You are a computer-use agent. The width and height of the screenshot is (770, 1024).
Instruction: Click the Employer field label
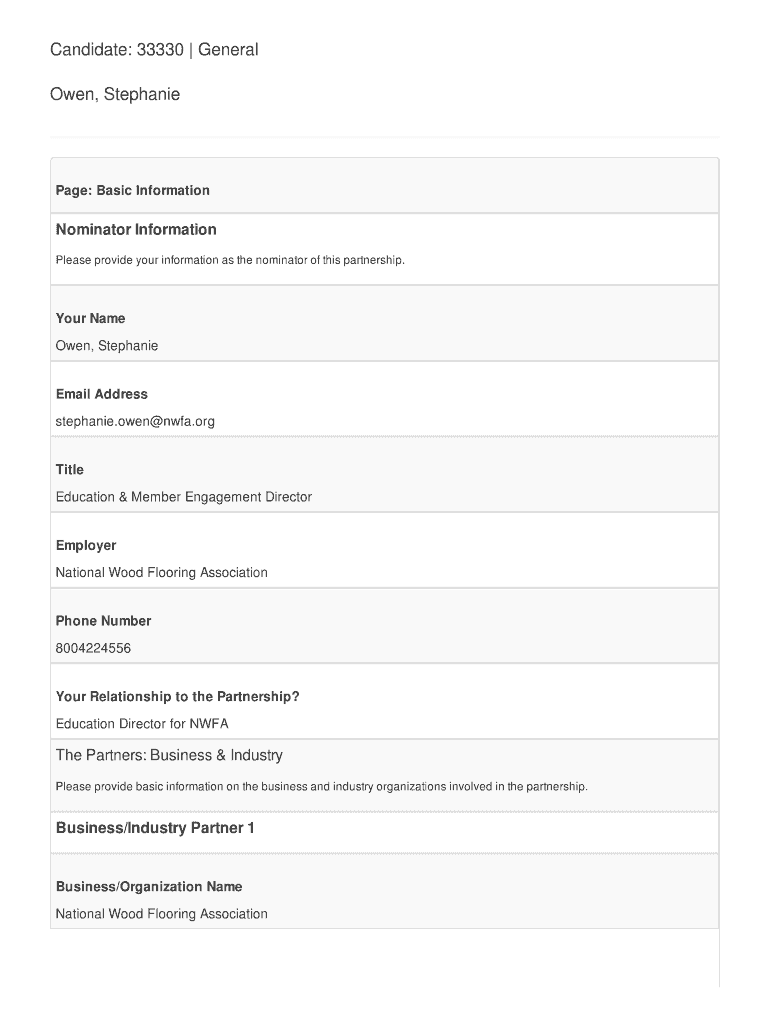(86, 545)
